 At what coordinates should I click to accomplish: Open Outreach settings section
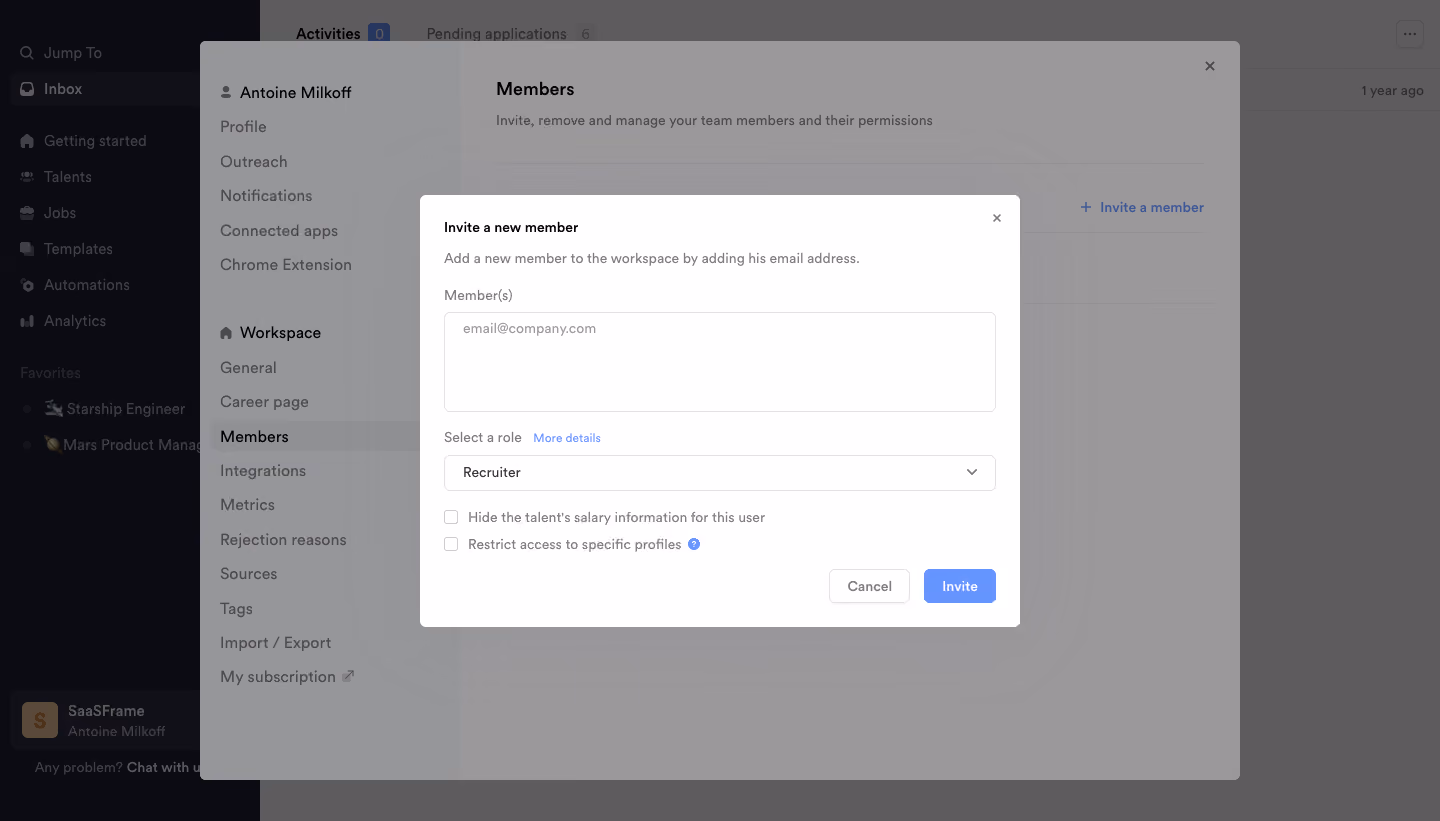pyautogui.click(x=254, y=162)
